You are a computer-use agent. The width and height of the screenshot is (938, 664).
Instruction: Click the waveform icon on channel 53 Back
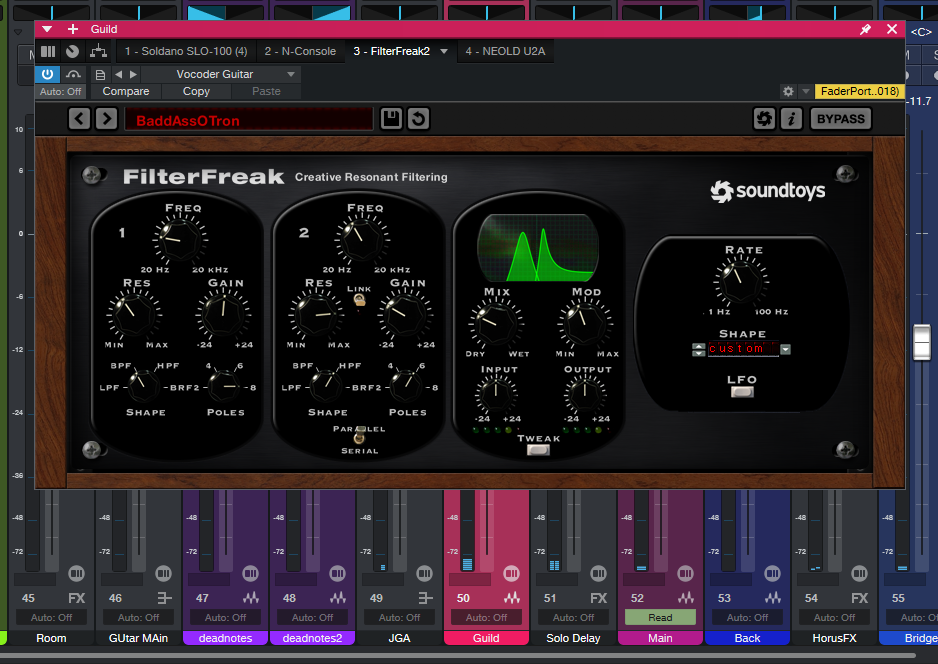[773, 598]
